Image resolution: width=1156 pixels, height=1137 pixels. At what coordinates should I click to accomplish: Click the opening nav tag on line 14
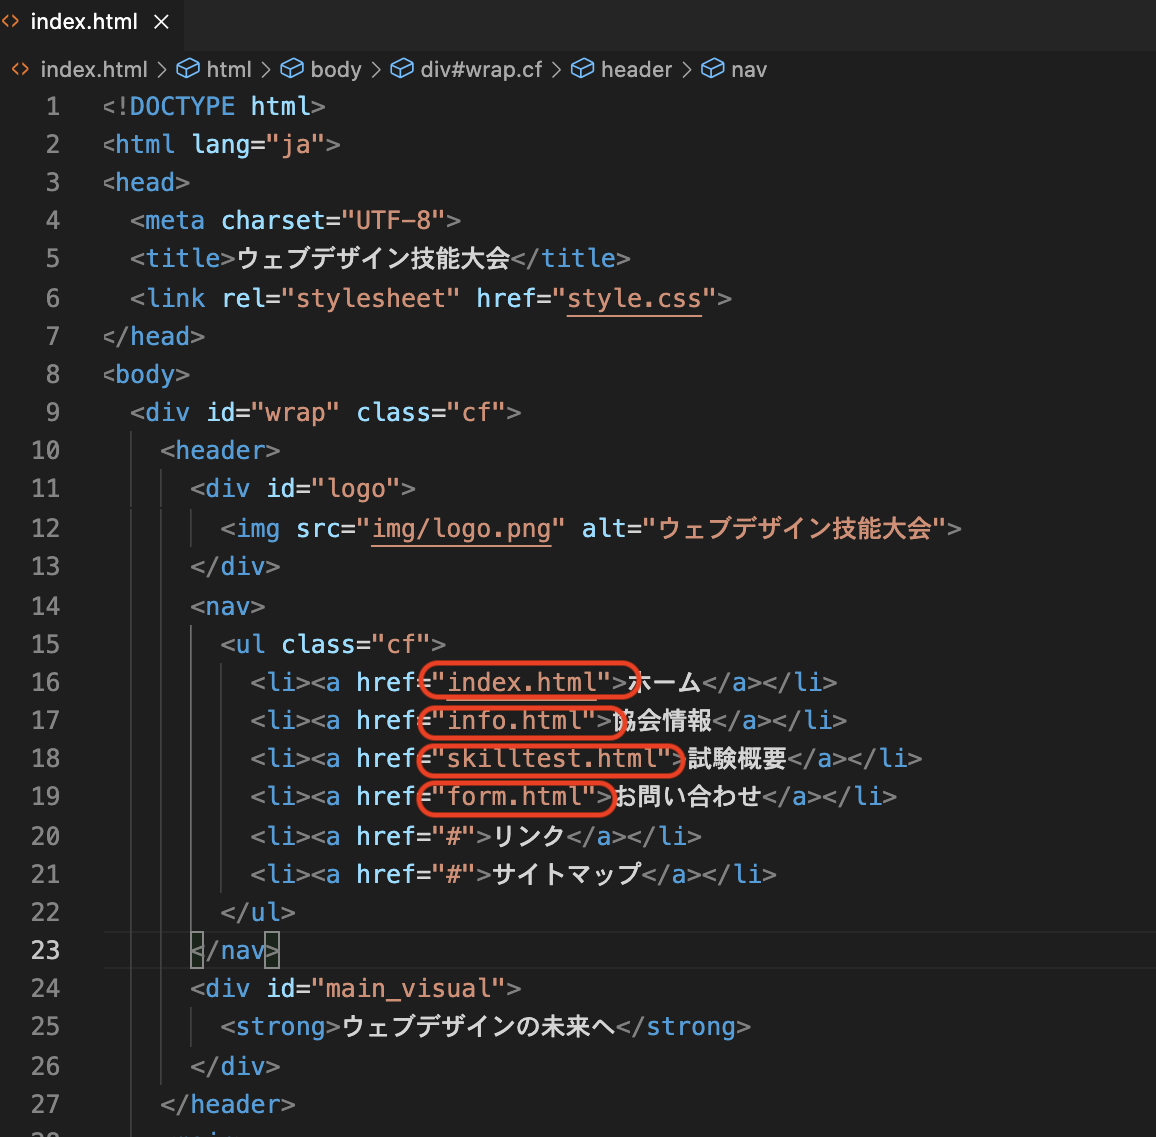[228, 607]
